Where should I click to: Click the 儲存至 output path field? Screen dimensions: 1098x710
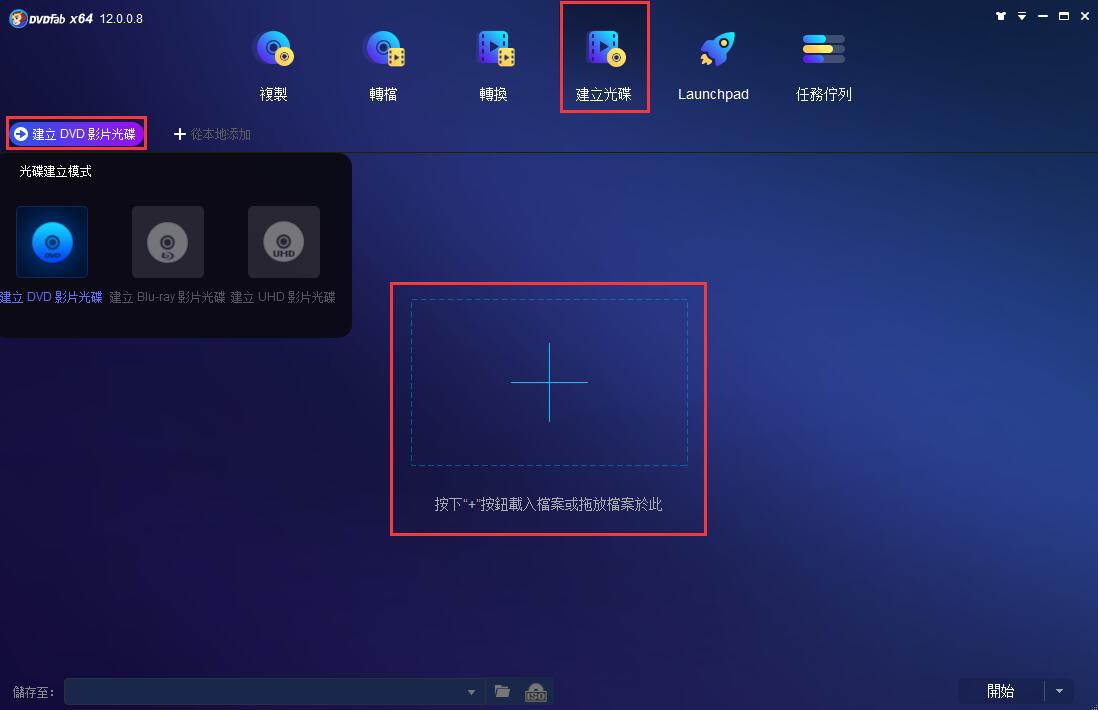pos(265,692)
